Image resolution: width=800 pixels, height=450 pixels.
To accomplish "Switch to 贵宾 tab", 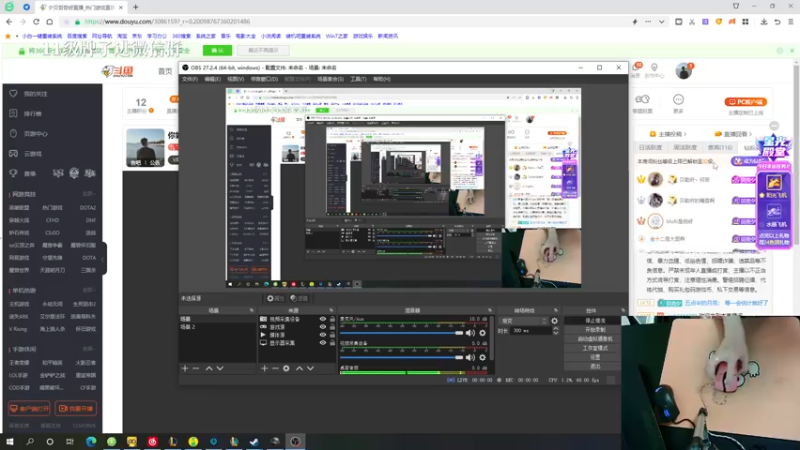I will tap(720, 147).
